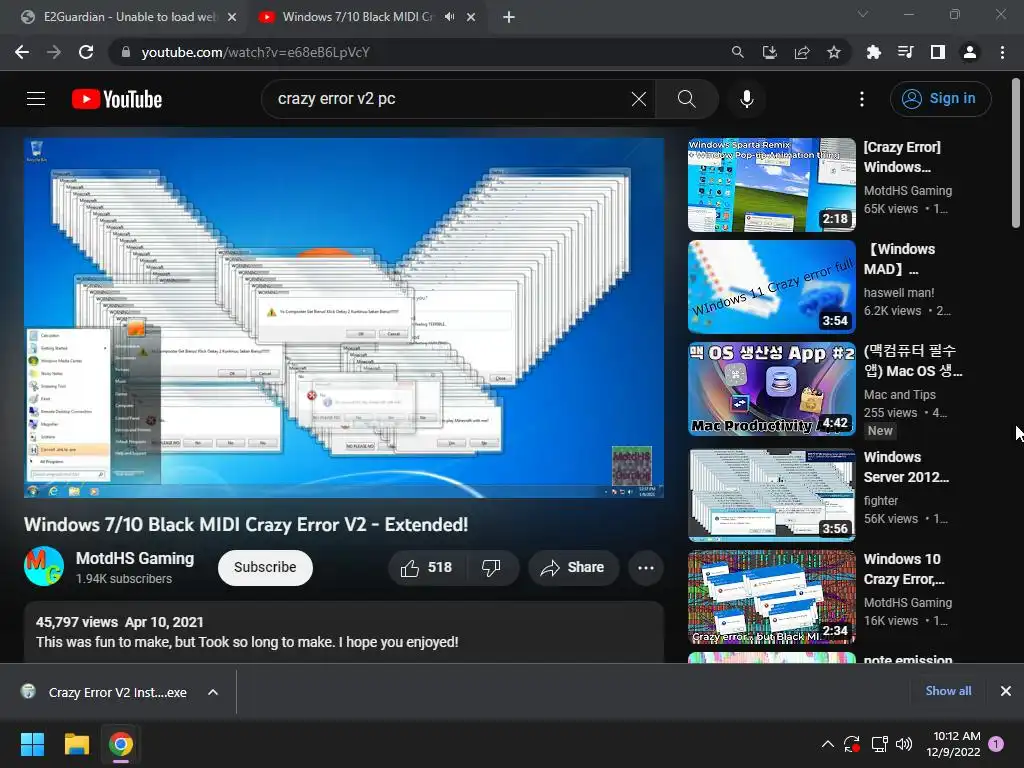Click the browser forward arrow
The height and width of the screenshot is (768, 1024).
[54, 52]
